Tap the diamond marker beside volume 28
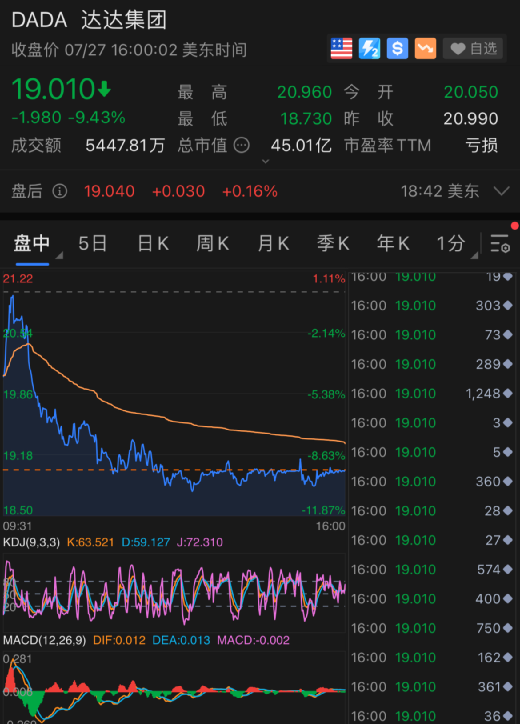The width and height of the screenshot is (520, 724). pos(508,511)
